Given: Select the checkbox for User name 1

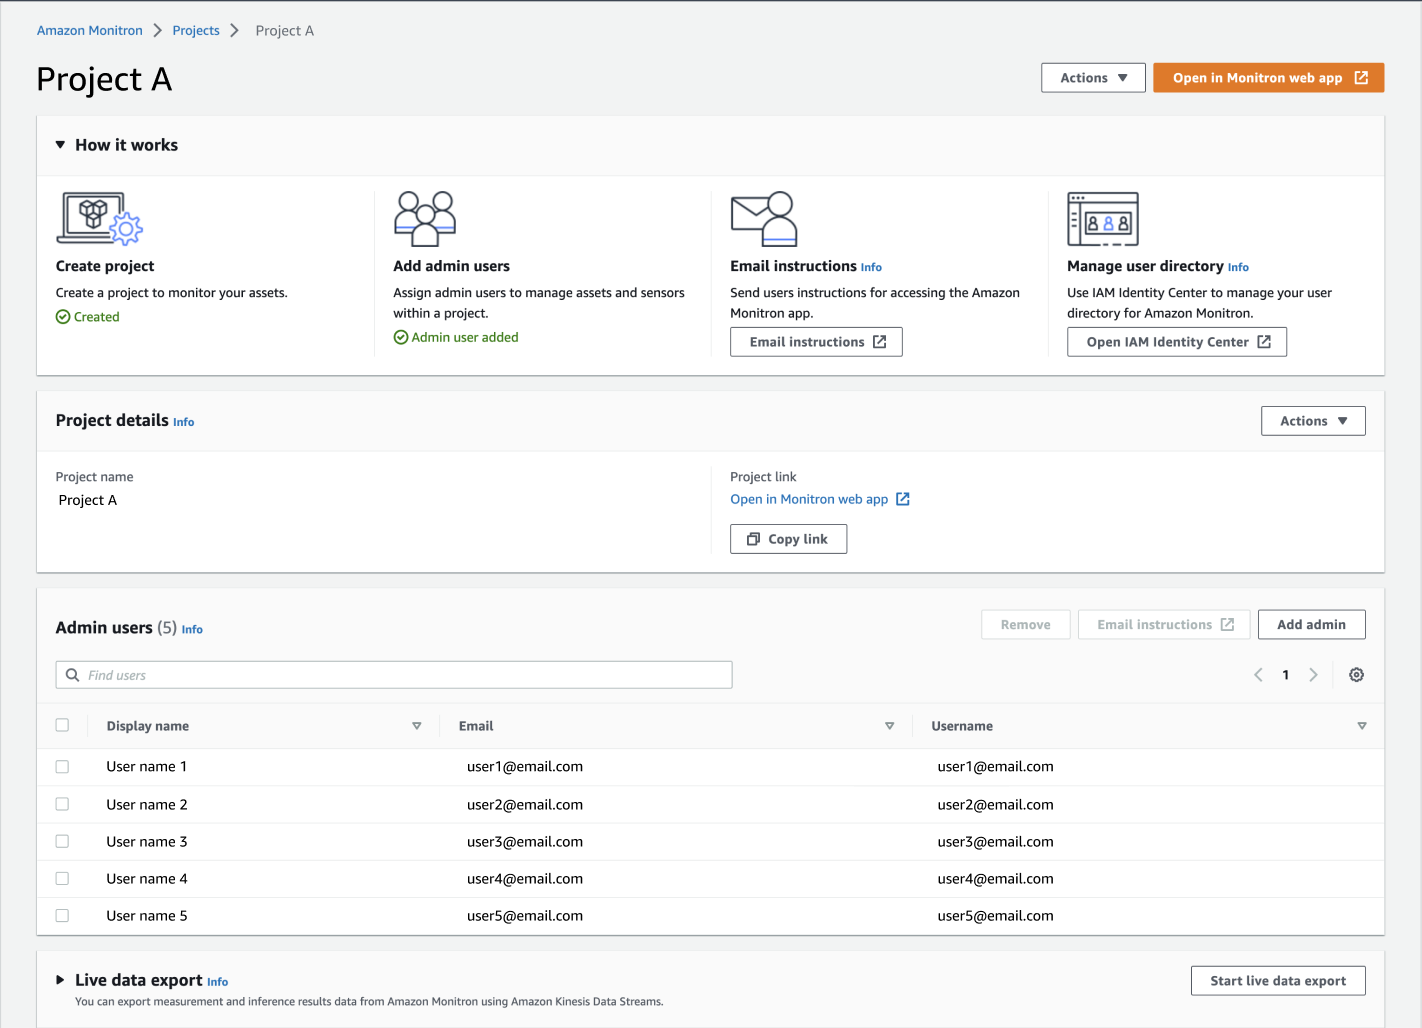Looking at the screenshot, I should [x=62, y=766].
